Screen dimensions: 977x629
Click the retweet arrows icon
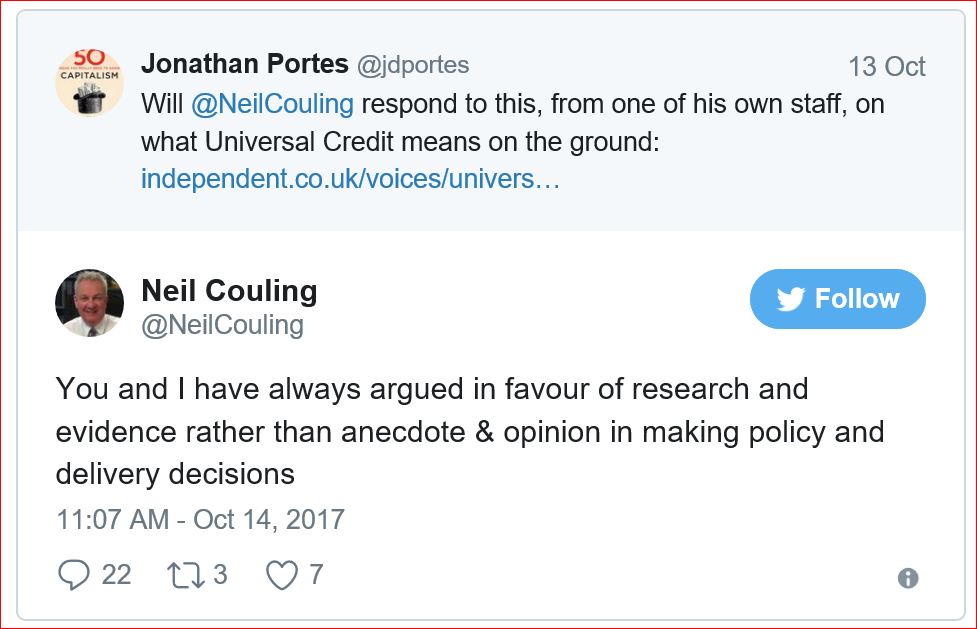tap(185, 574)
